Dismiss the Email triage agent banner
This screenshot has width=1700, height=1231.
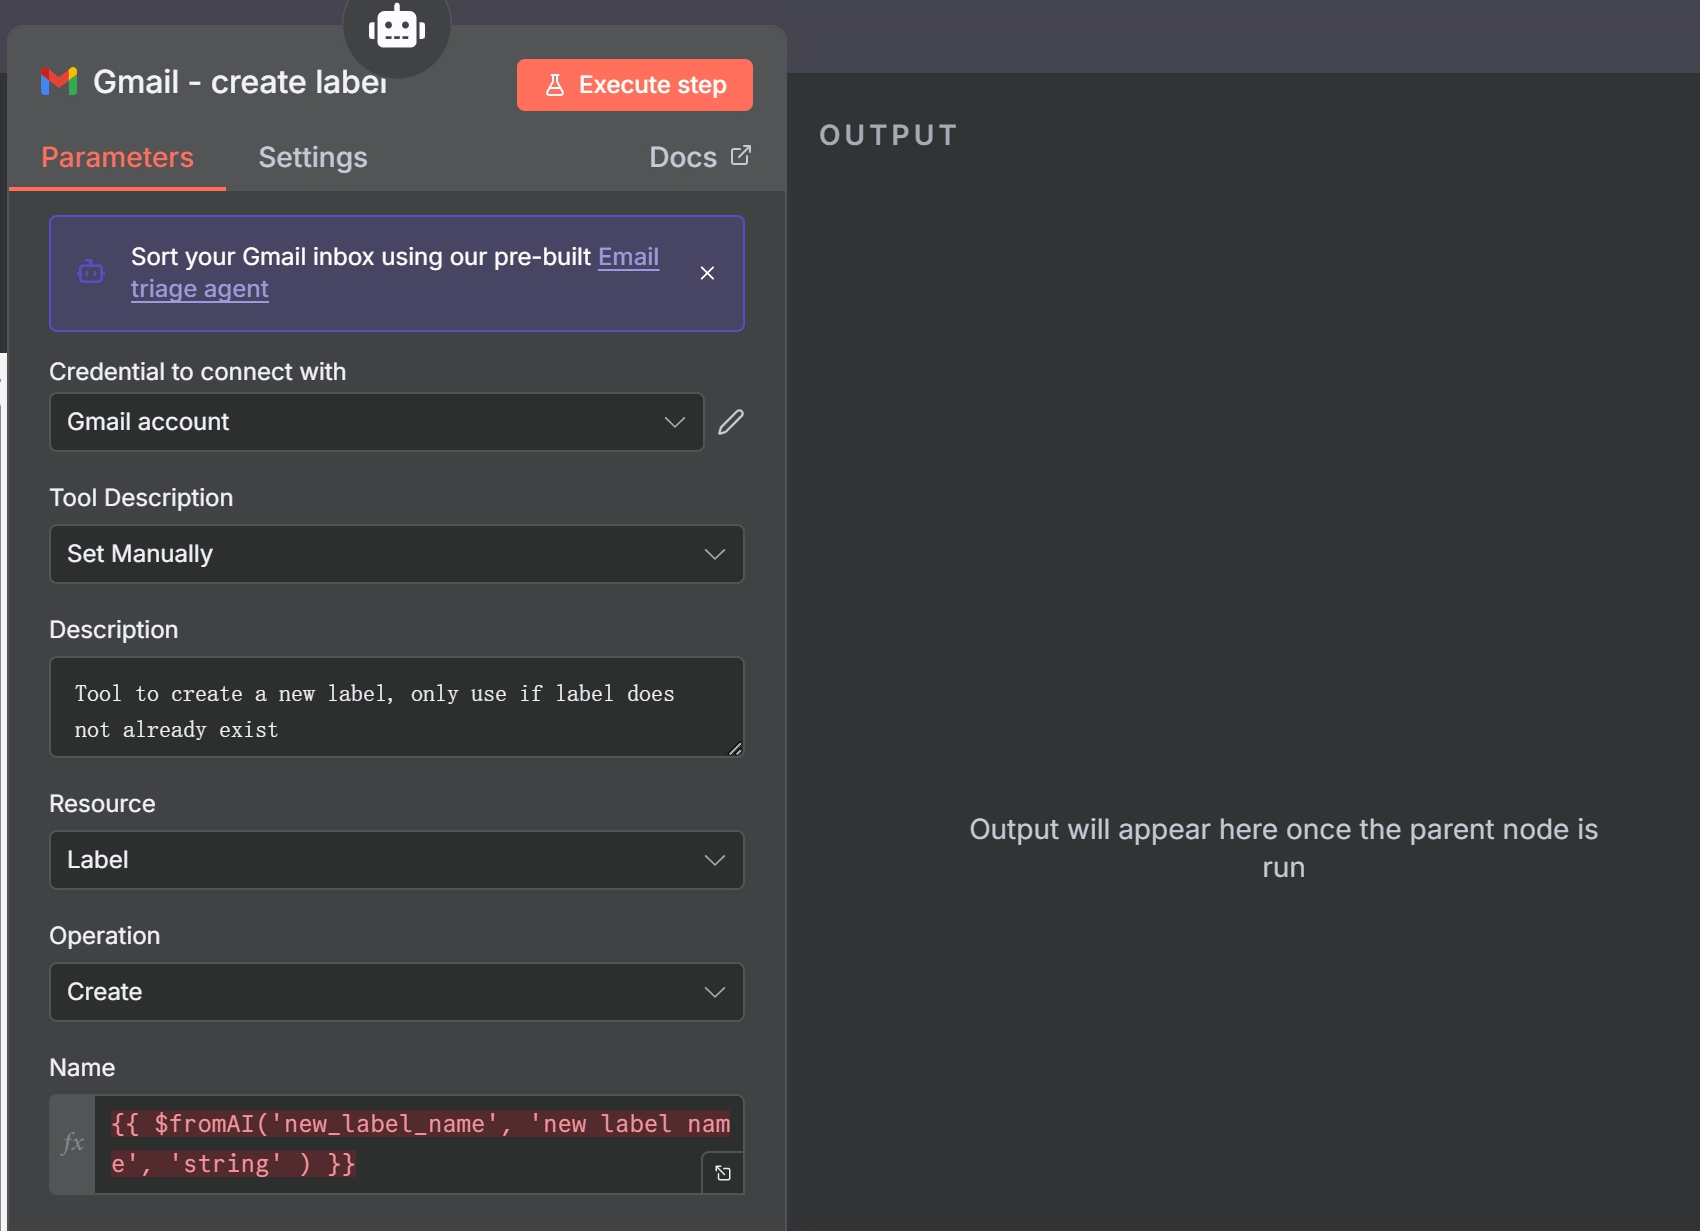(x=707, y=273)
